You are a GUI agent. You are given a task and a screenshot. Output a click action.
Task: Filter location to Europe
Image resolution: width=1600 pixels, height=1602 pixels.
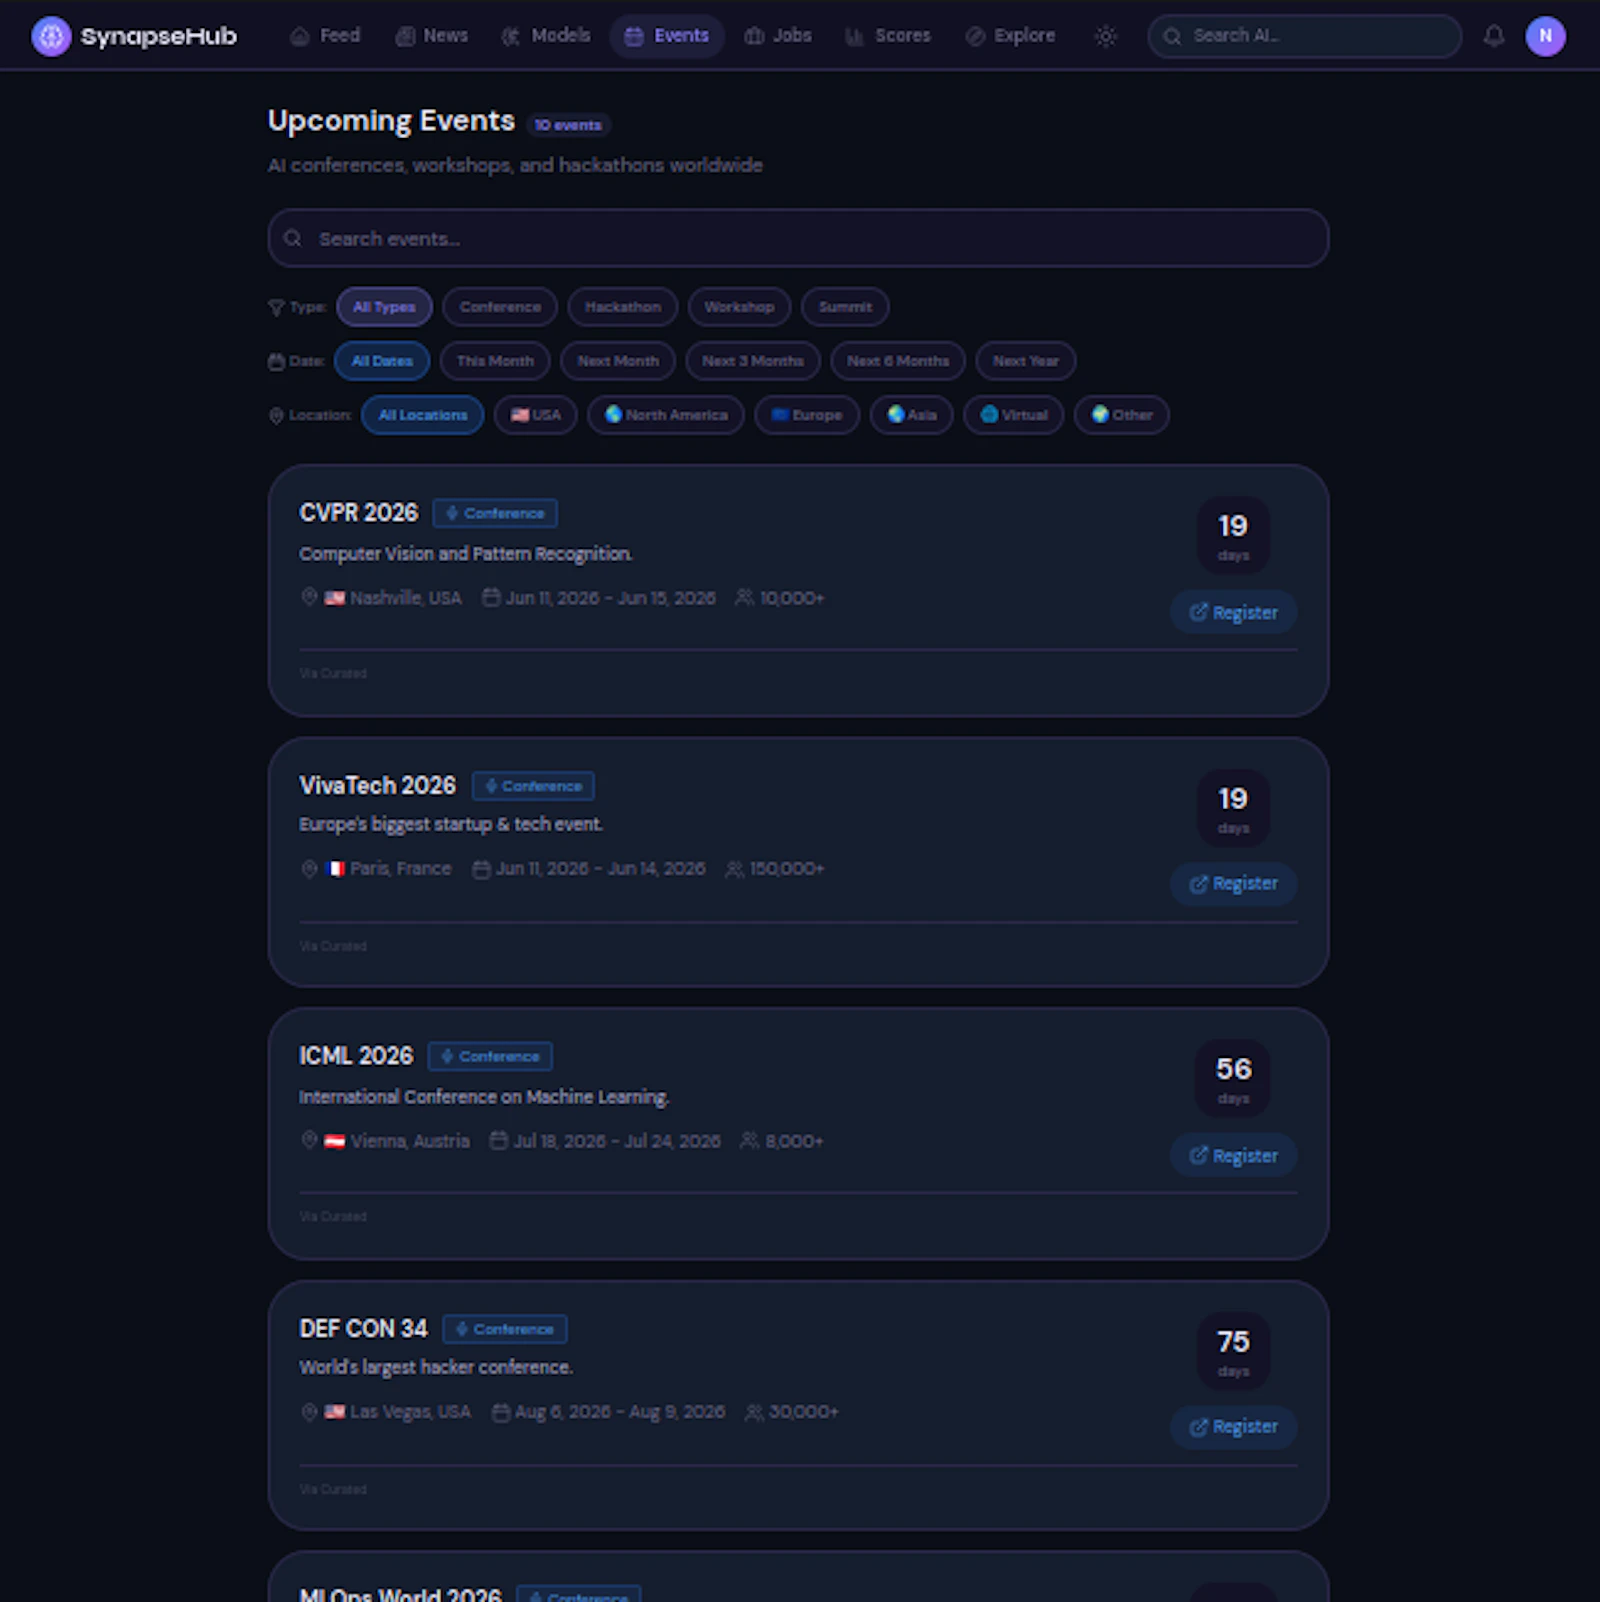coord(807,415)
